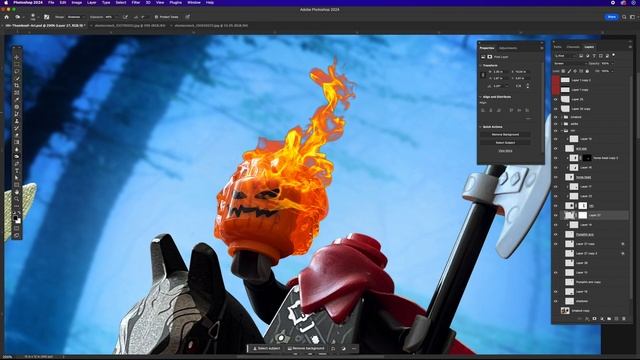This screenshot has width=640, height=360.
Task: Click the Search icon beside Share
Action: pos(624,17)
